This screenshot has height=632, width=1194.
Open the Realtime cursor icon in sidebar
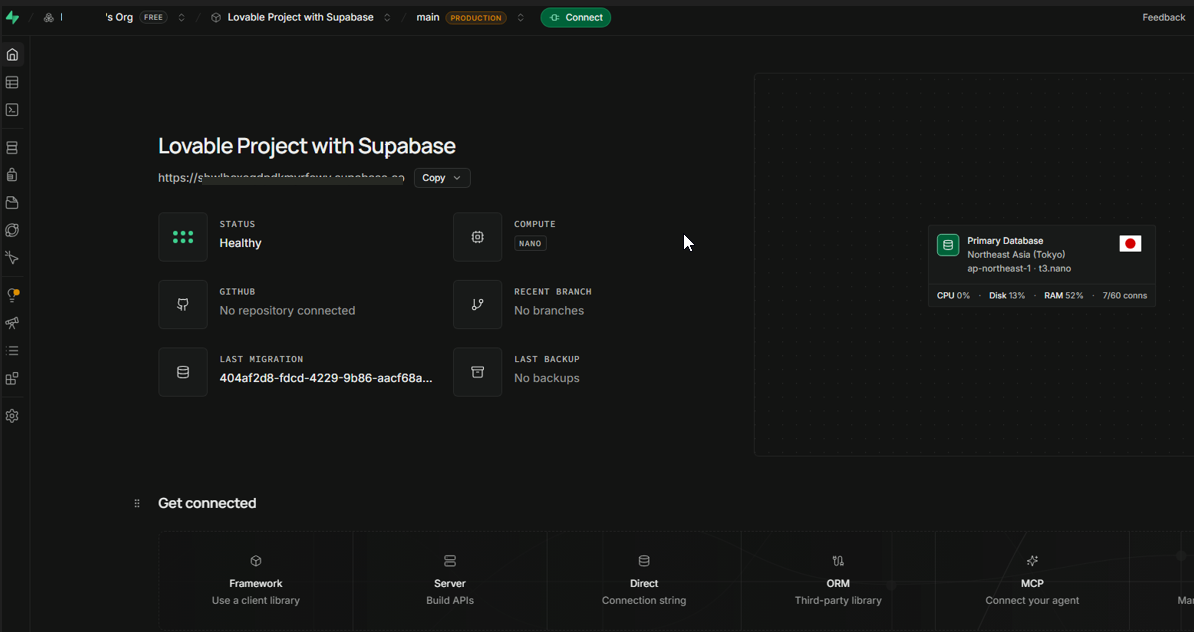click(x=12, y=257)
